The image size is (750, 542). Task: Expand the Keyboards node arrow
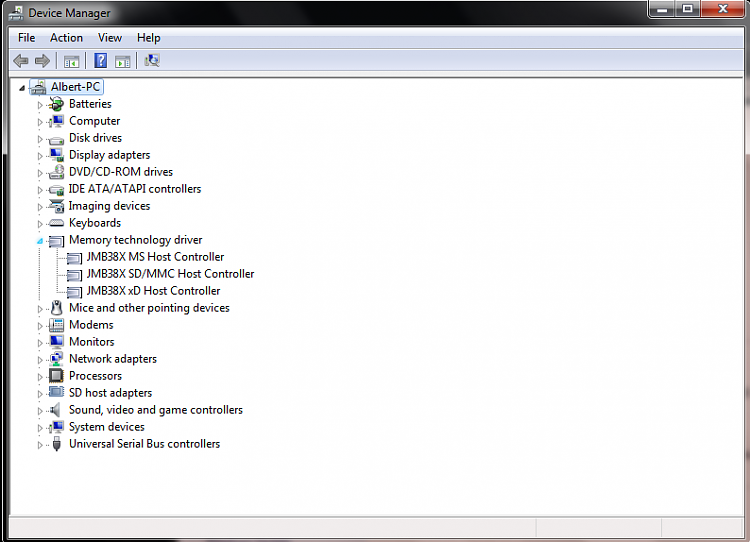(x=40, y=224)
